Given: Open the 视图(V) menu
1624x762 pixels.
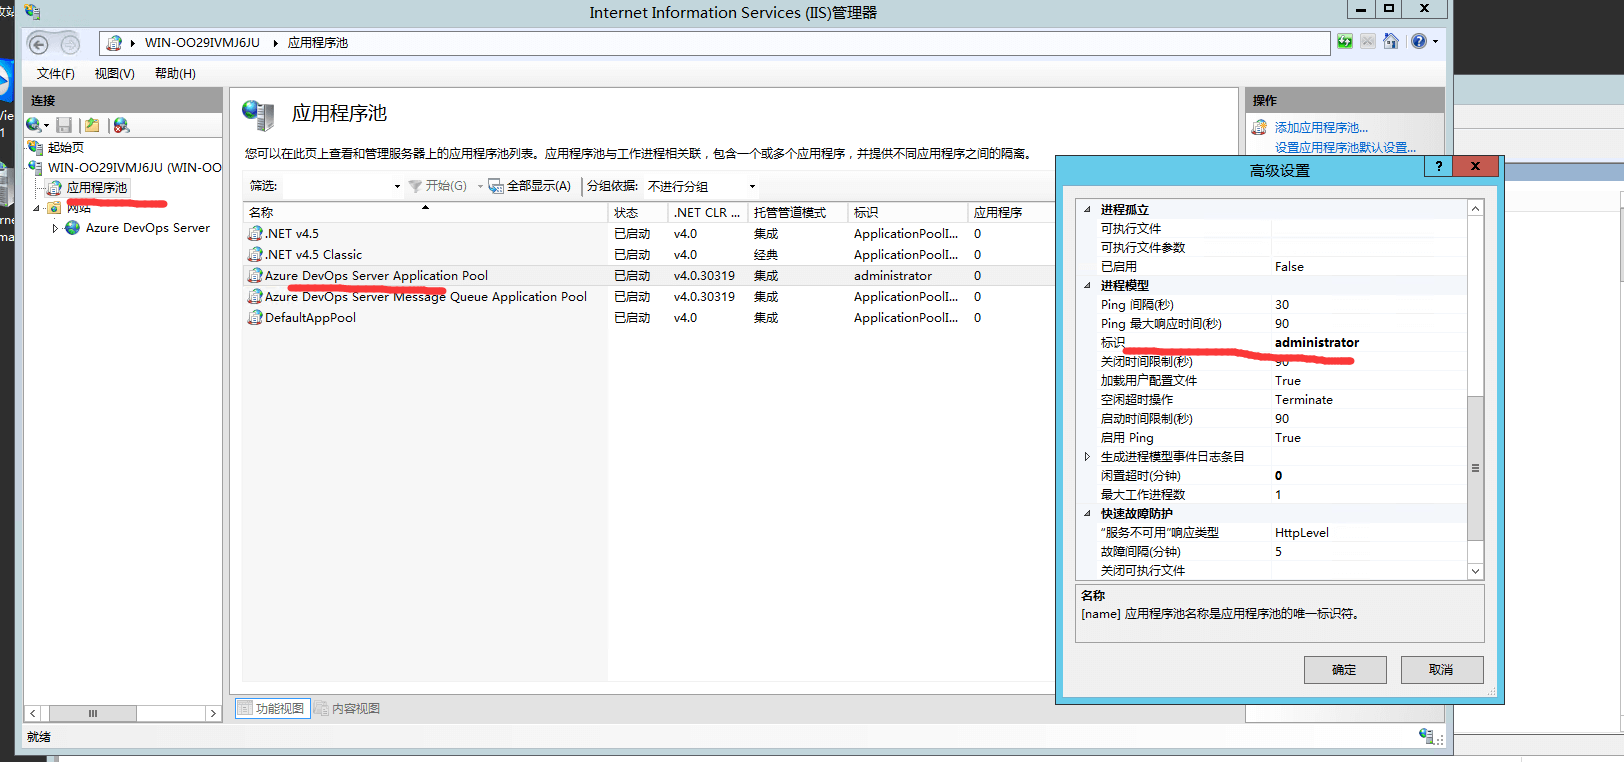Looking at the screenshot, I should (114, 74).
